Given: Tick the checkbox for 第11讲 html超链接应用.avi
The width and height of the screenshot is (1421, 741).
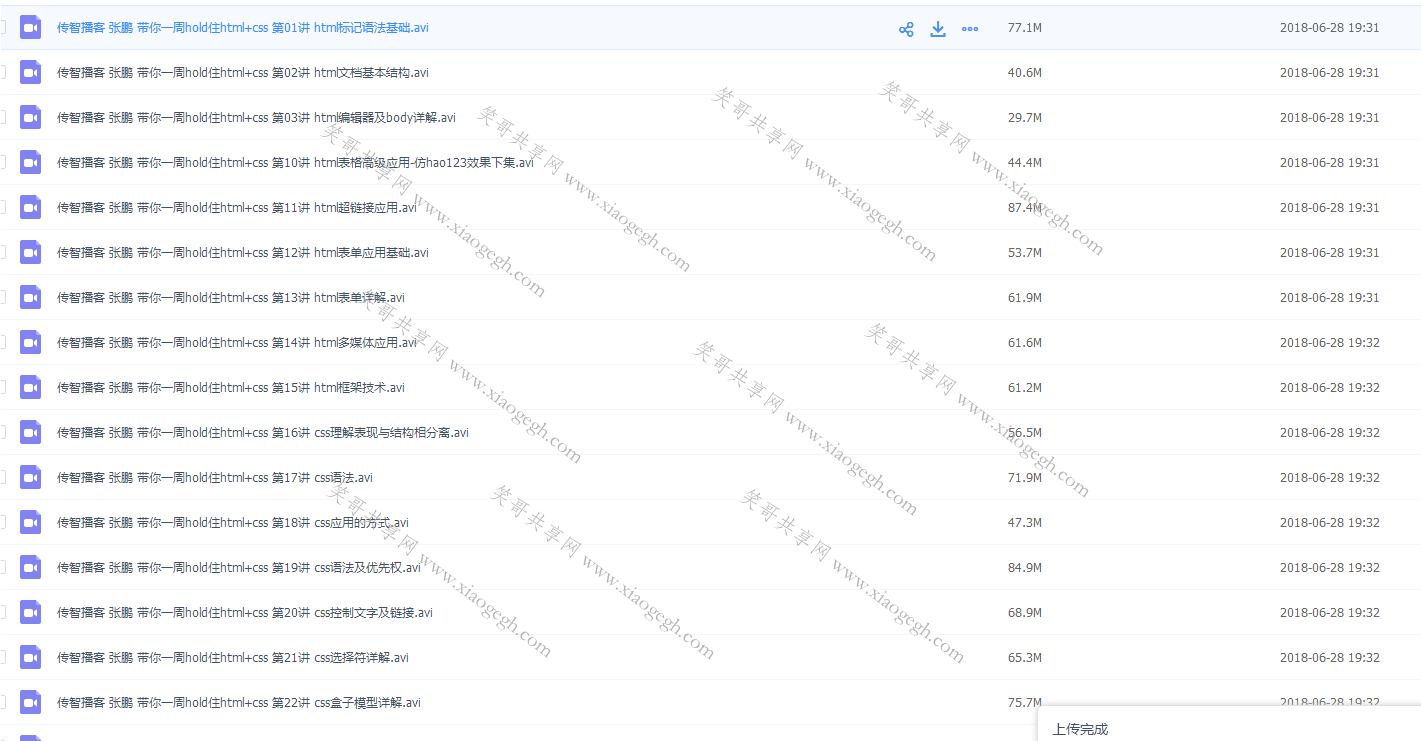Looking at the screenshot, I should coord(2,208).
